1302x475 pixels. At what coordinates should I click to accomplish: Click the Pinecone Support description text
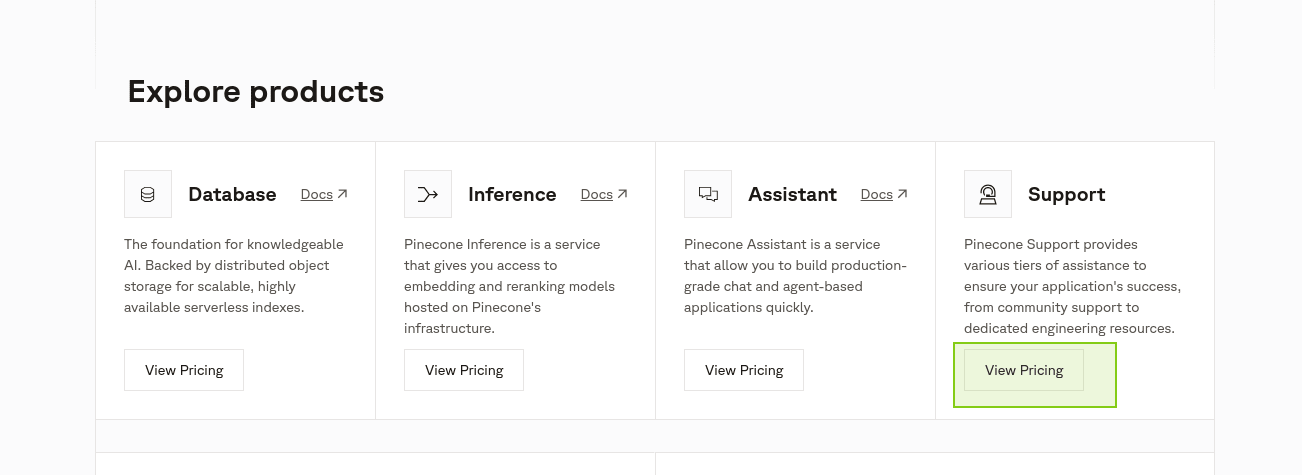coord(1072,286)
